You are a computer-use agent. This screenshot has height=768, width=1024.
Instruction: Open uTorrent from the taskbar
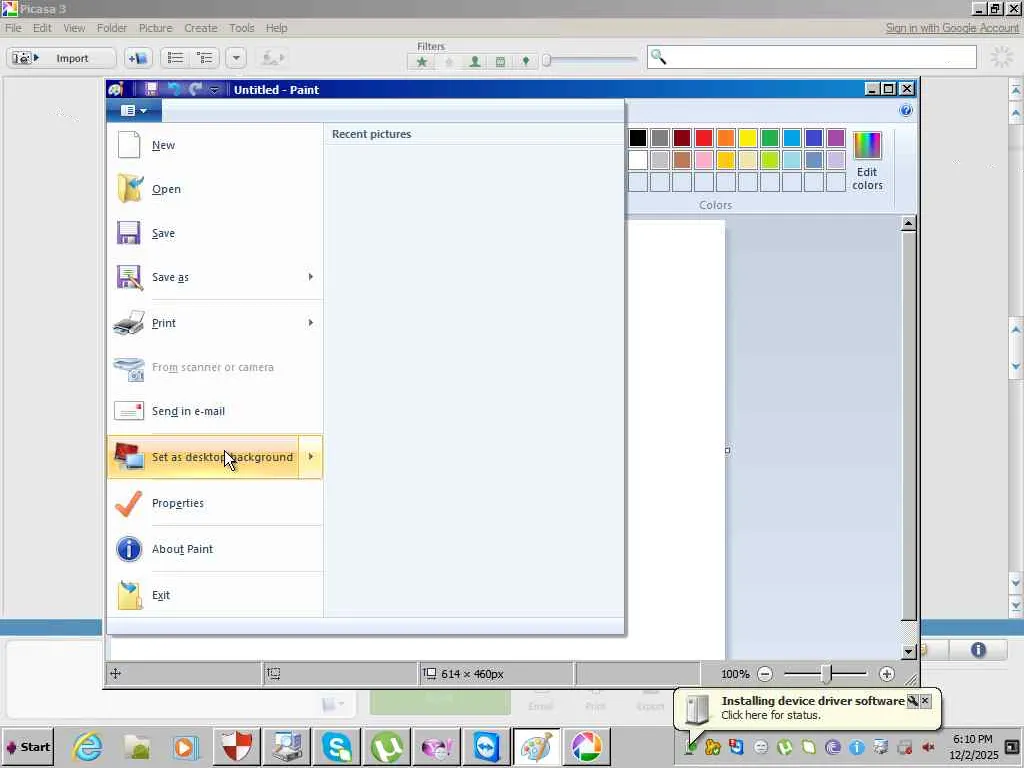tap(387, 747)
